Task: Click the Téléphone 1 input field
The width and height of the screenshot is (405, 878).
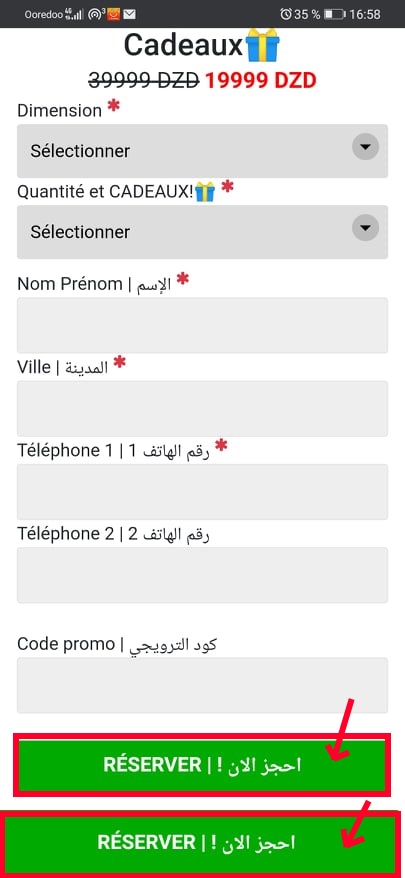Action: (202, 492)
